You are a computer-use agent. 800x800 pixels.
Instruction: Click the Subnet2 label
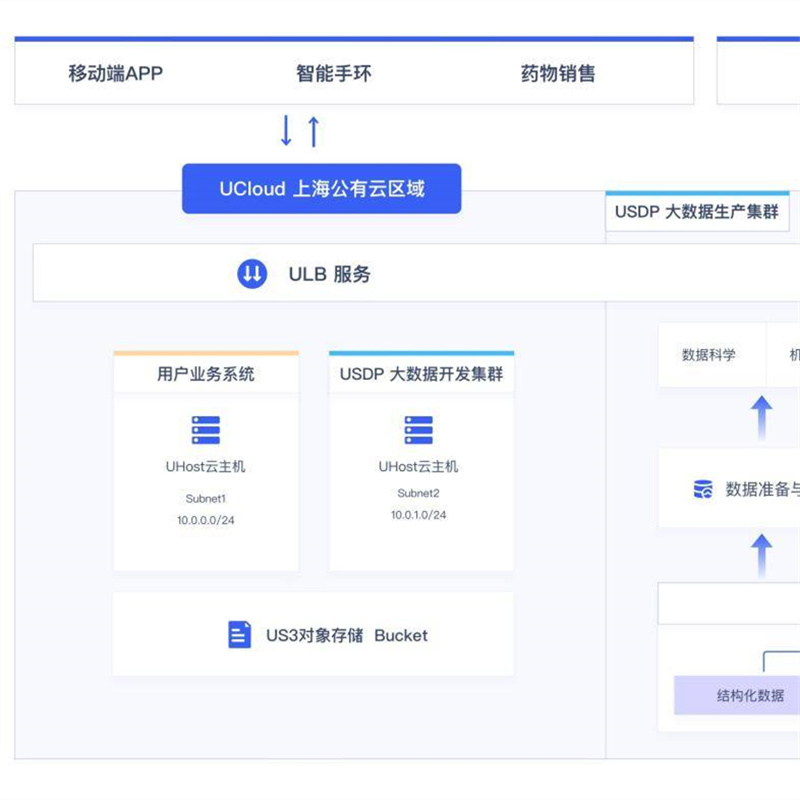click(418, 493)
